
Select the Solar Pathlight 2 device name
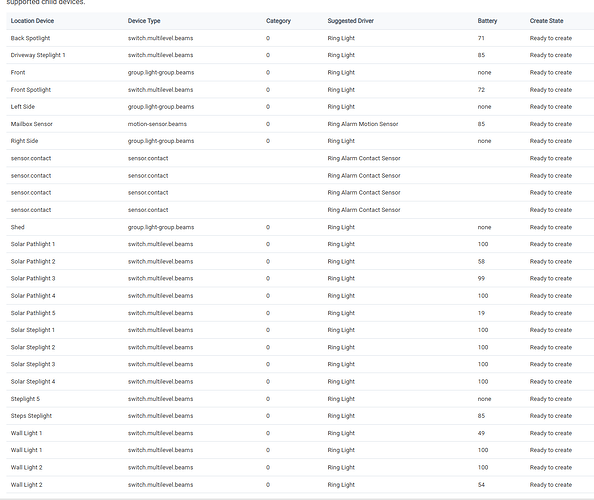click(33, 261)
